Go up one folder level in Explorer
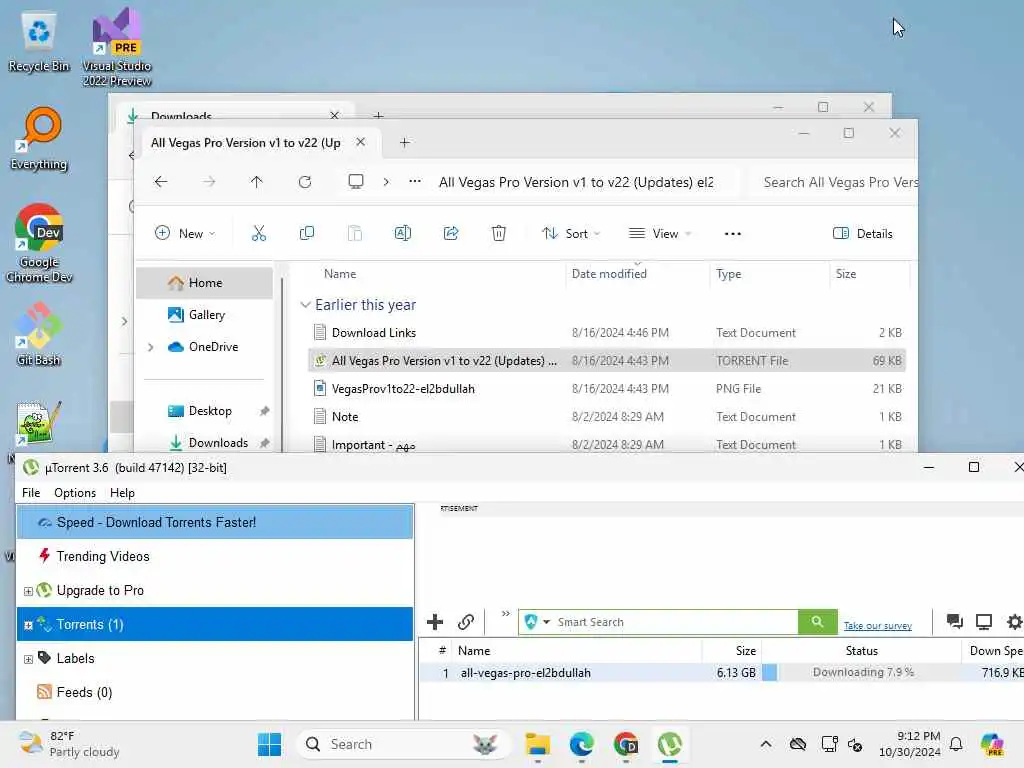The image size is (1024, 768). [256, 182]
